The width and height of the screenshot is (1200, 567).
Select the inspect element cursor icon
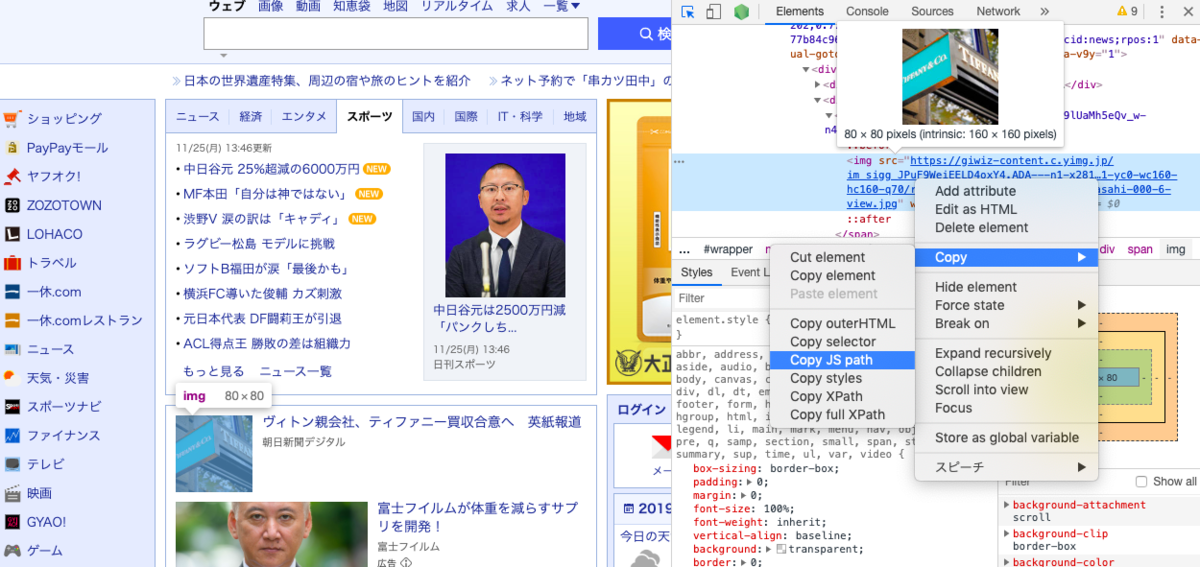[x=688, y=12]
